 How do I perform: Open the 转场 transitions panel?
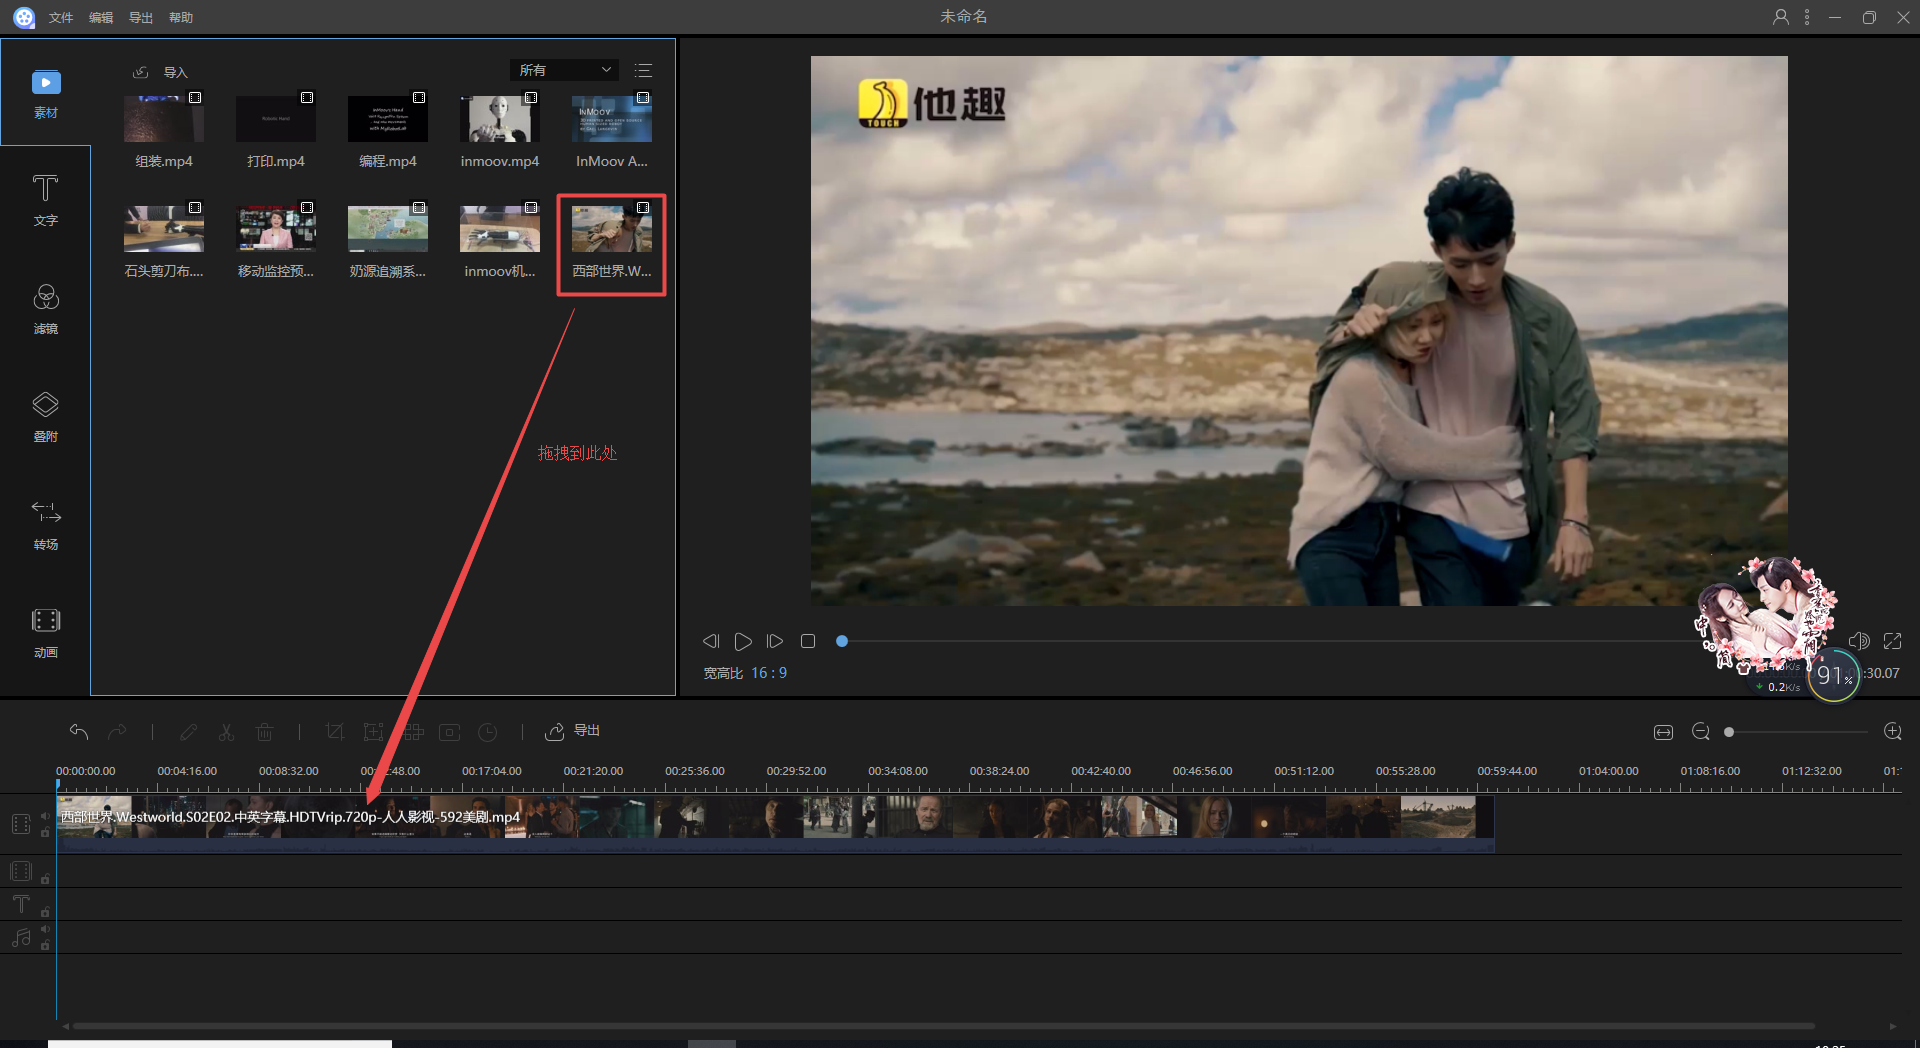pos(46,525)
